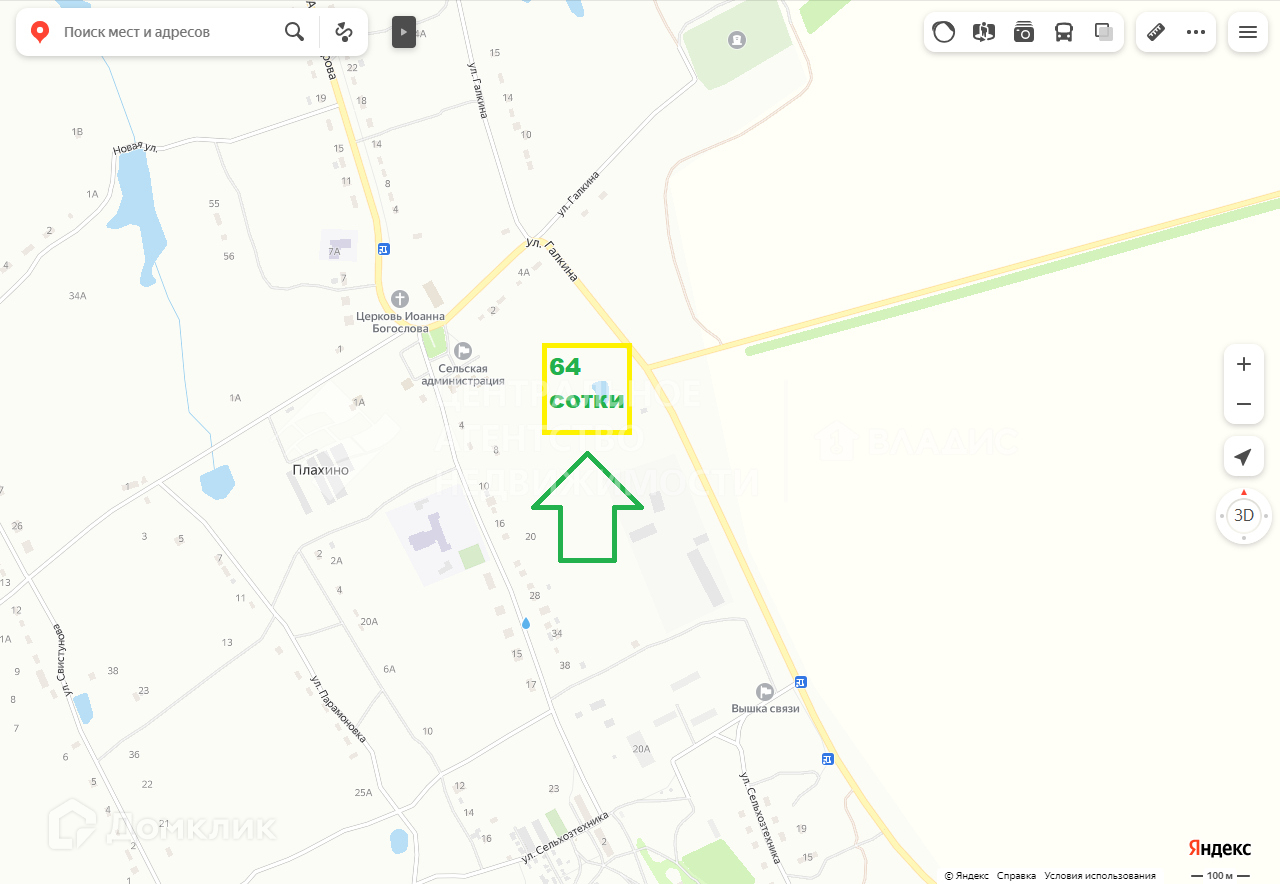Click the my location arrow button
The image size is (1280, 884).
click(1243, 456)
